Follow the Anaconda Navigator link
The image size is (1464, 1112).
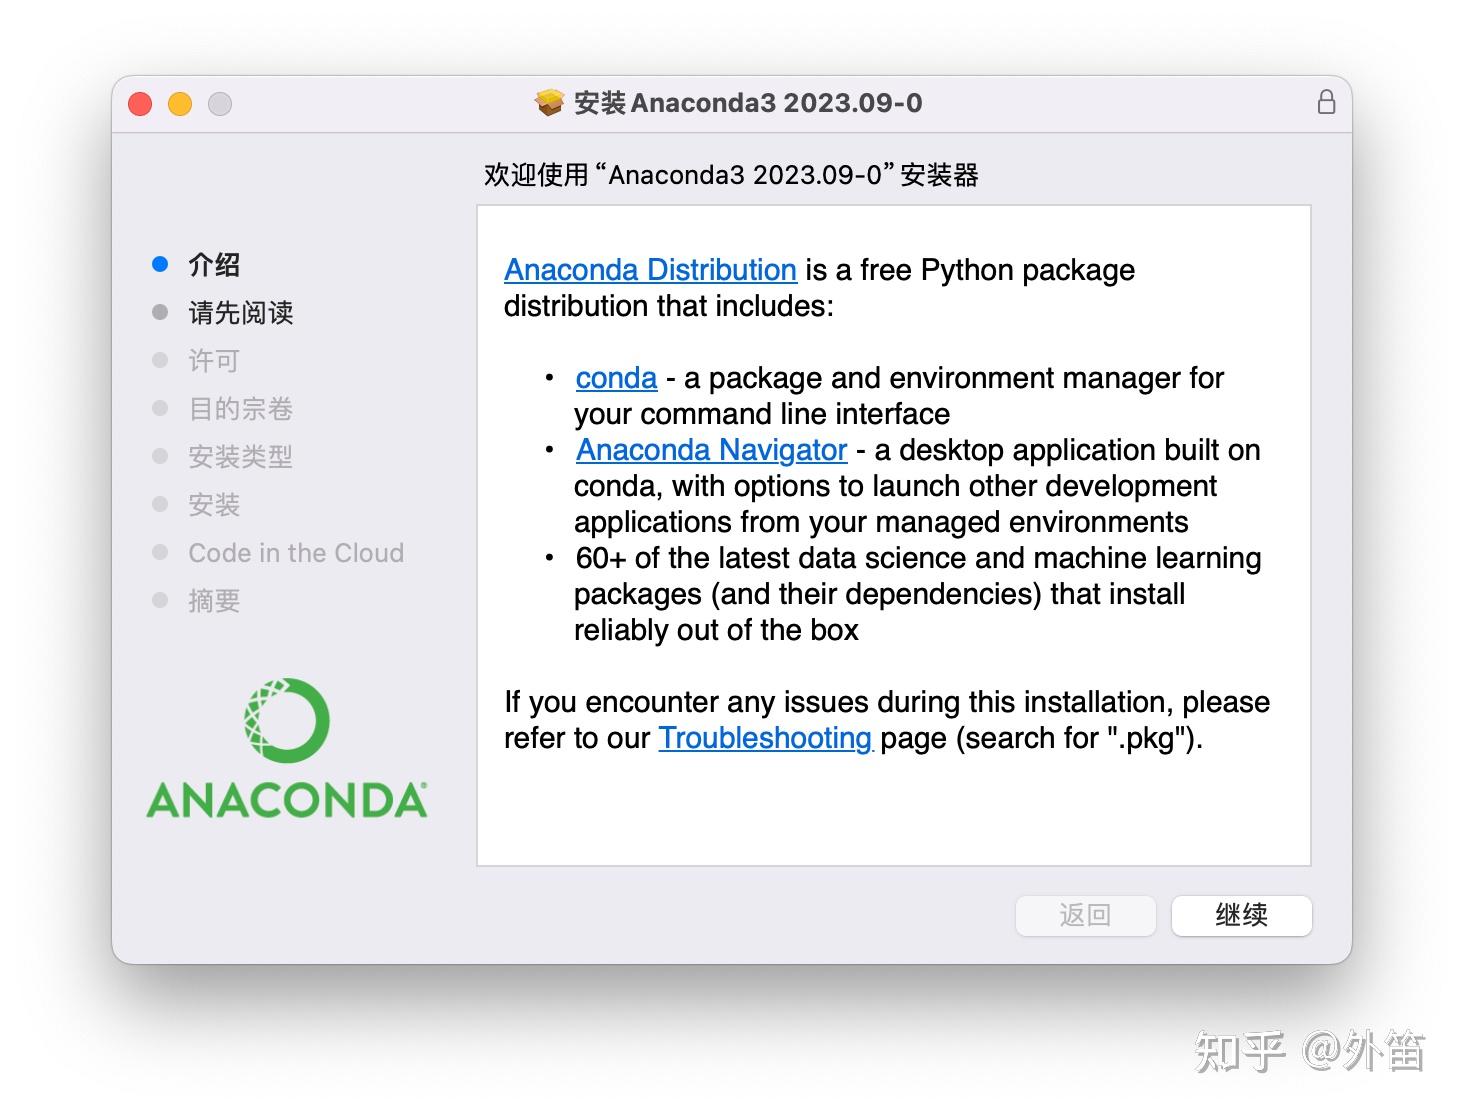tap(711, 450)
